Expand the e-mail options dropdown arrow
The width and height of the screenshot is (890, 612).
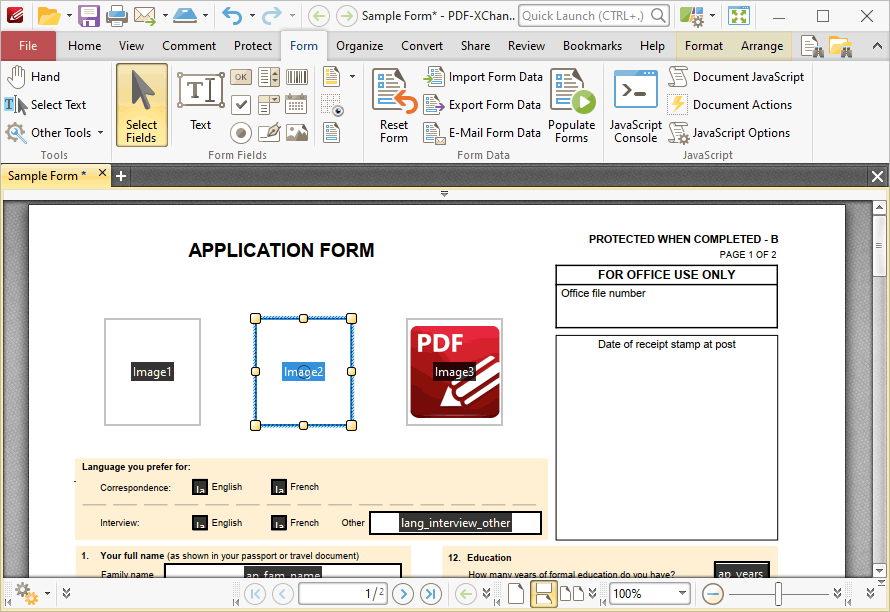165,15
